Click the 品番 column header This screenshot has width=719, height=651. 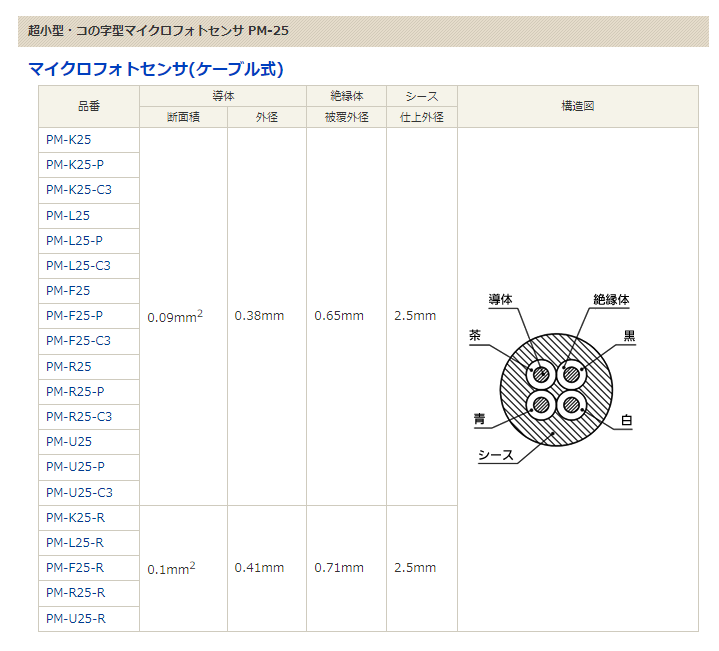[89, 106]
